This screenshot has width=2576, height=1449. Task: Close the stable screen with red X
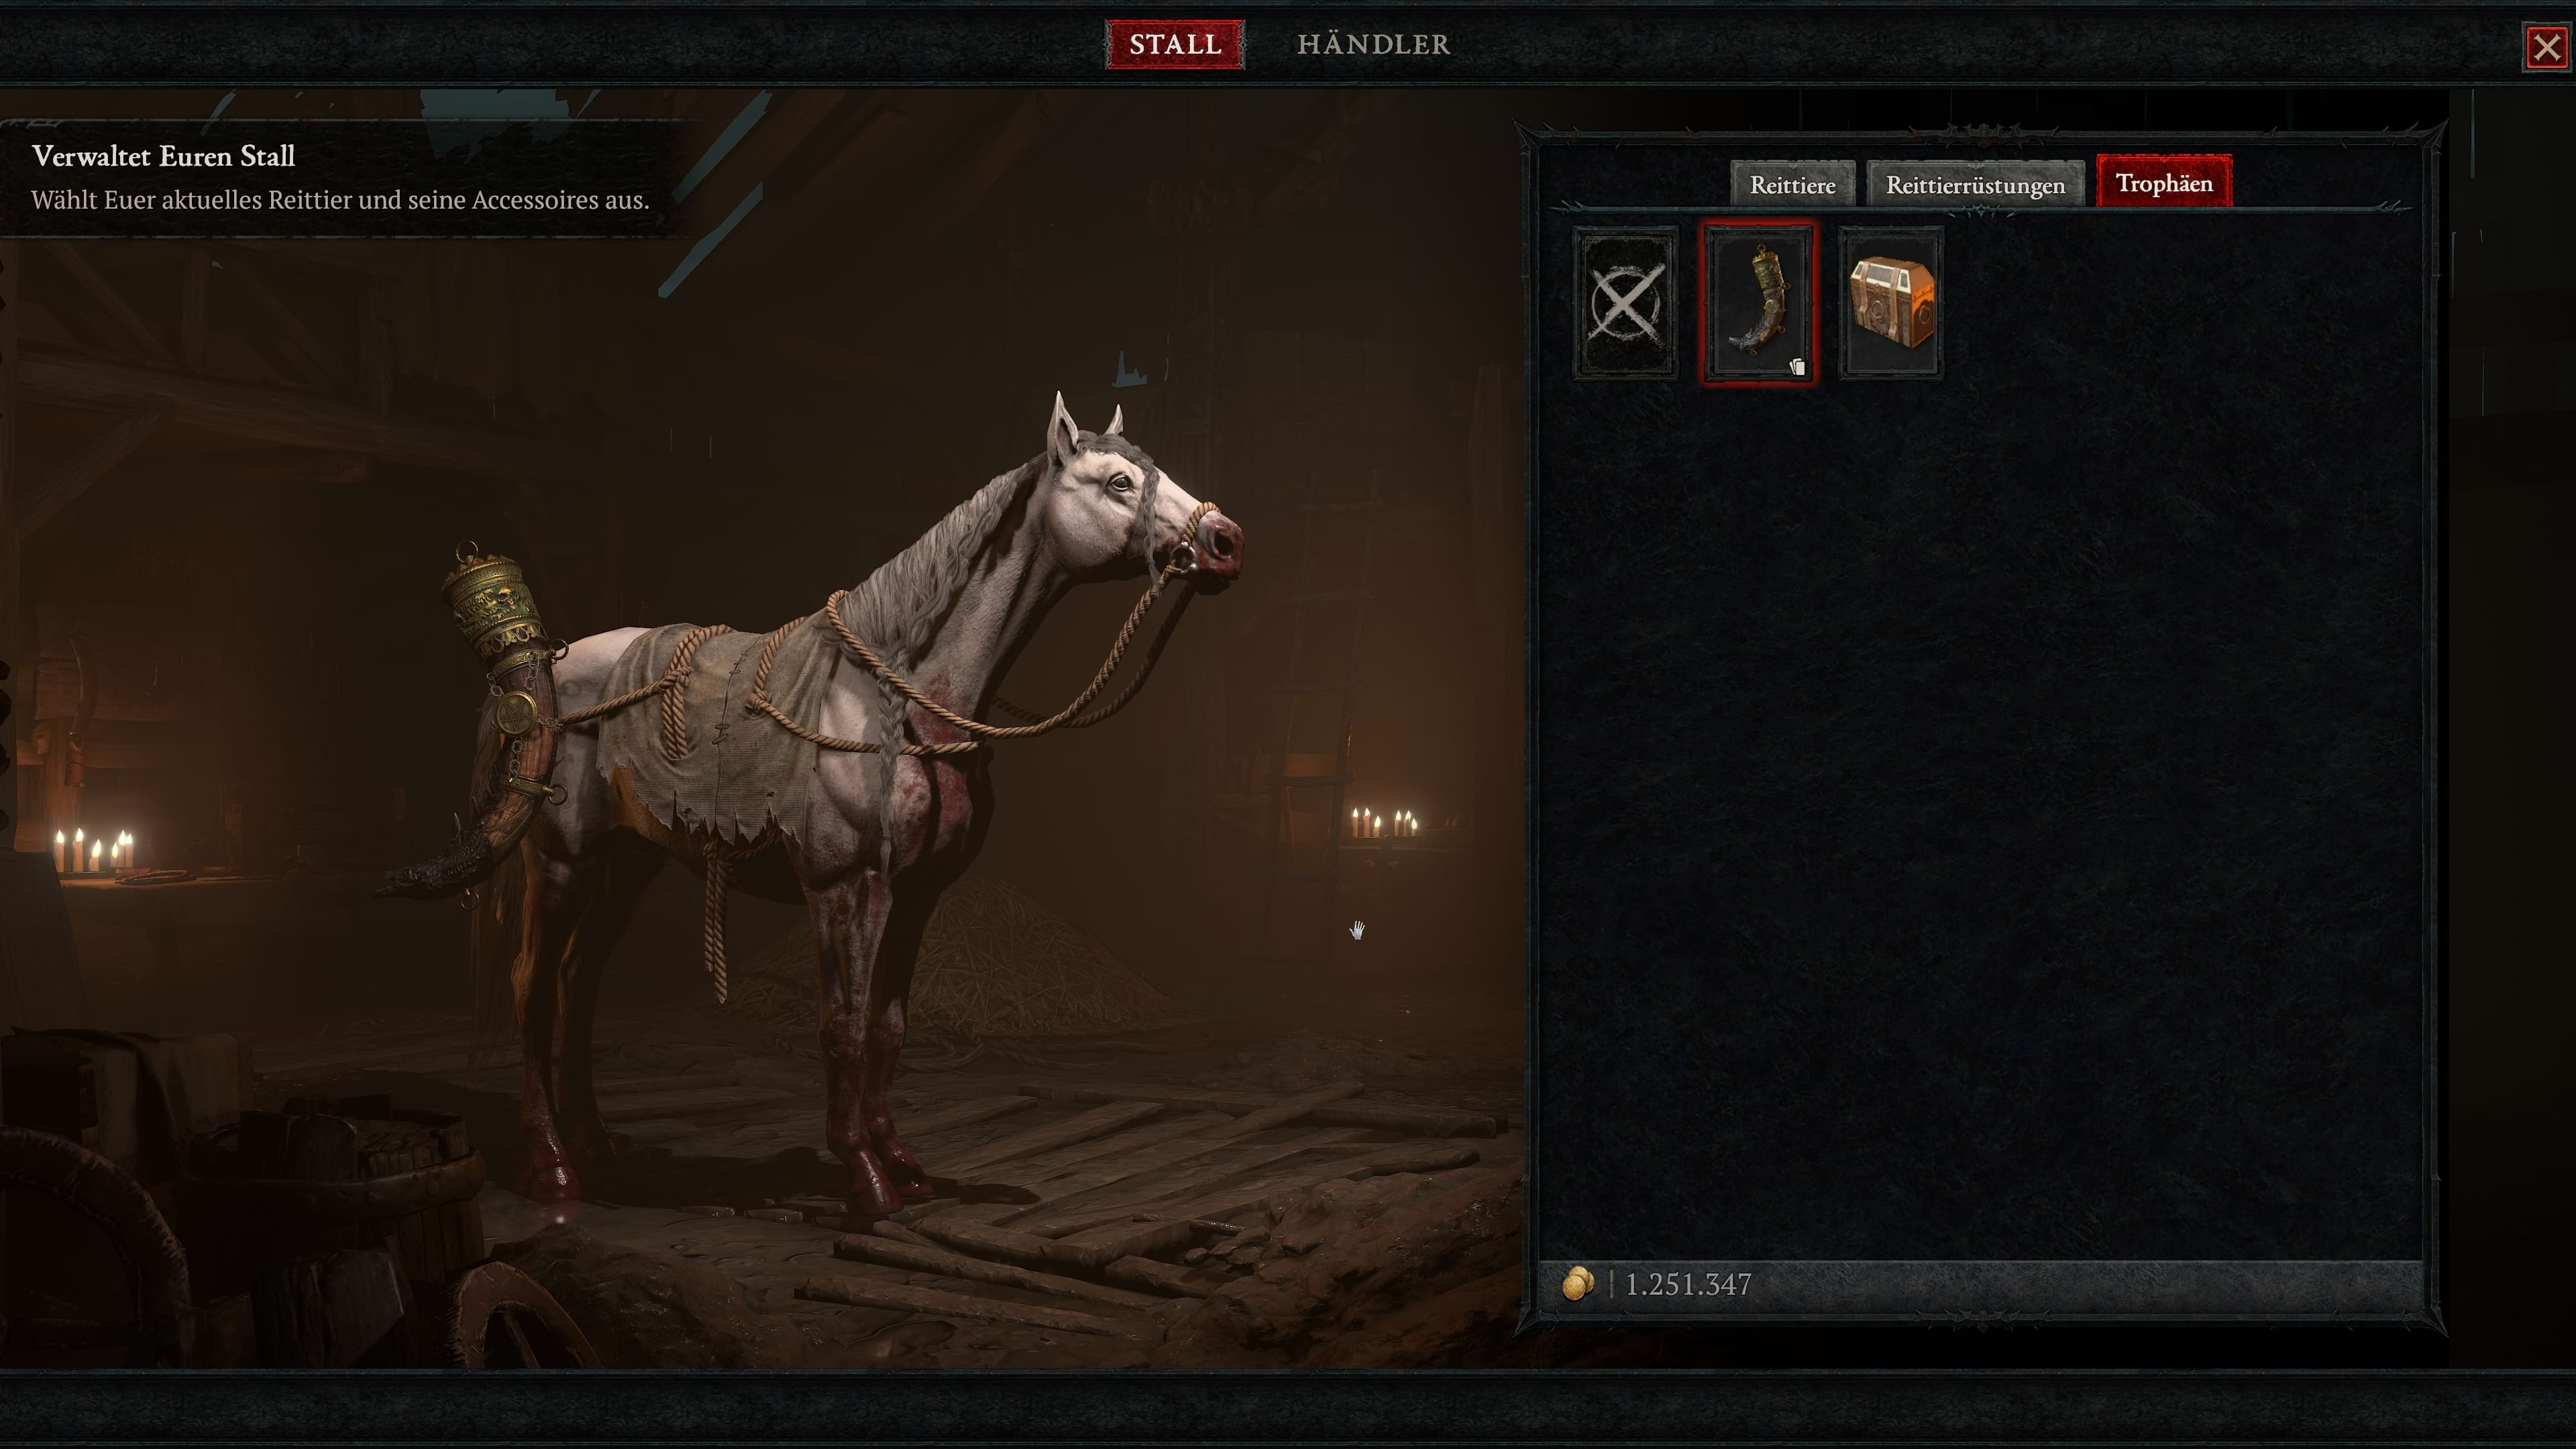2546,47
